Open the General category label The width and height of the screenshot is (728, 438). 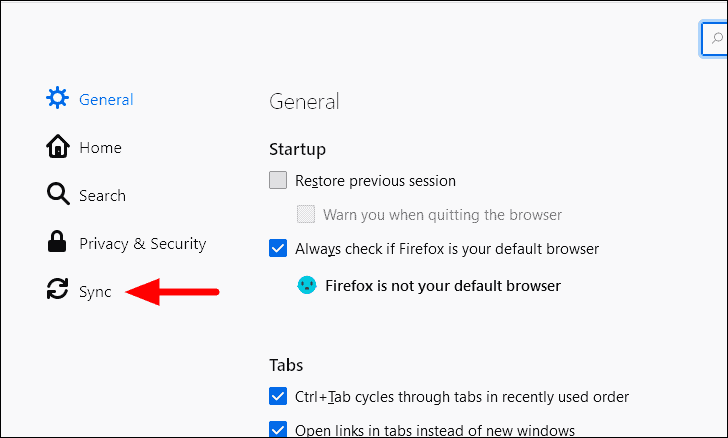tap(106, 99)
